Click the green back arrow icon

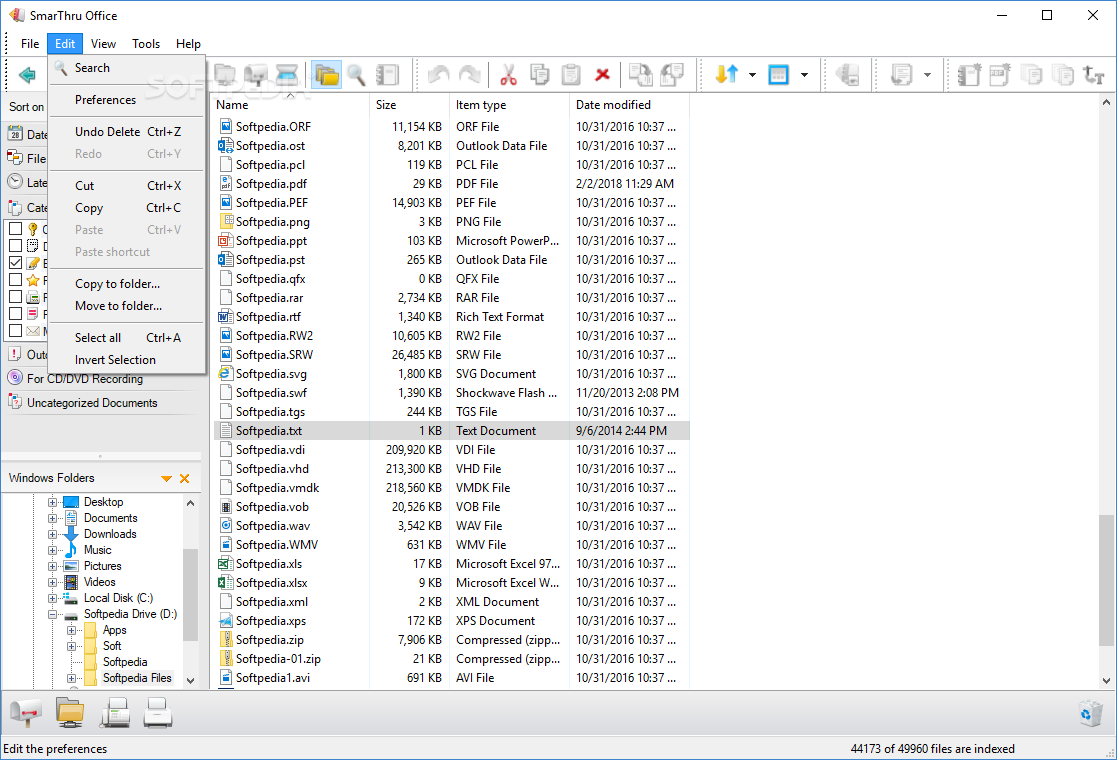tap(27, 75)
